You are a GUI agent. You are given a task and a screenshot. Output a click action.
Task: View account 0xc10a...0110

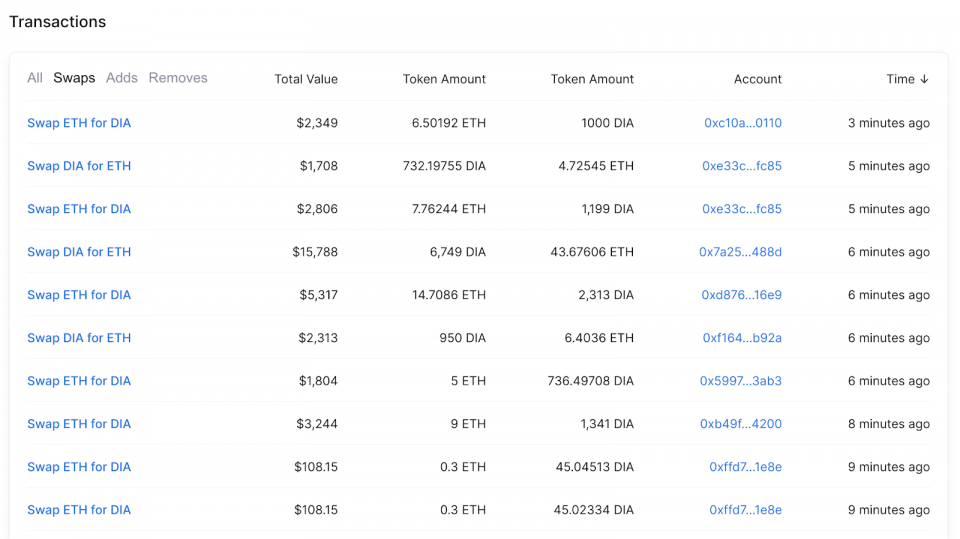[742, 123]
